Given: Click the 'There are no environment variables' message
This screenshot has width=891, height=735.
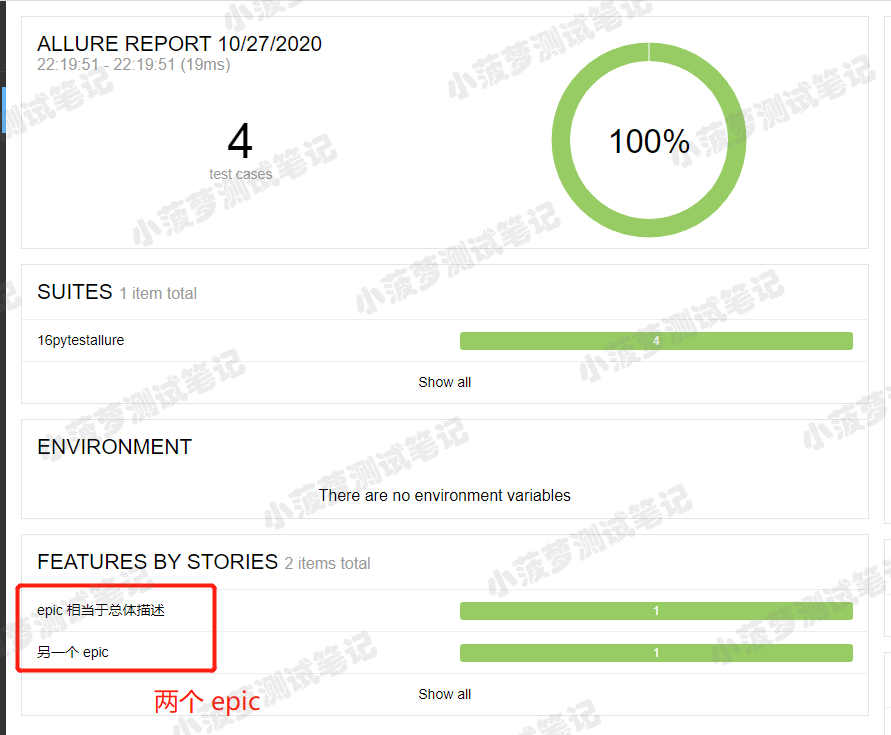Looking at the screenshot, I should 444,496.
